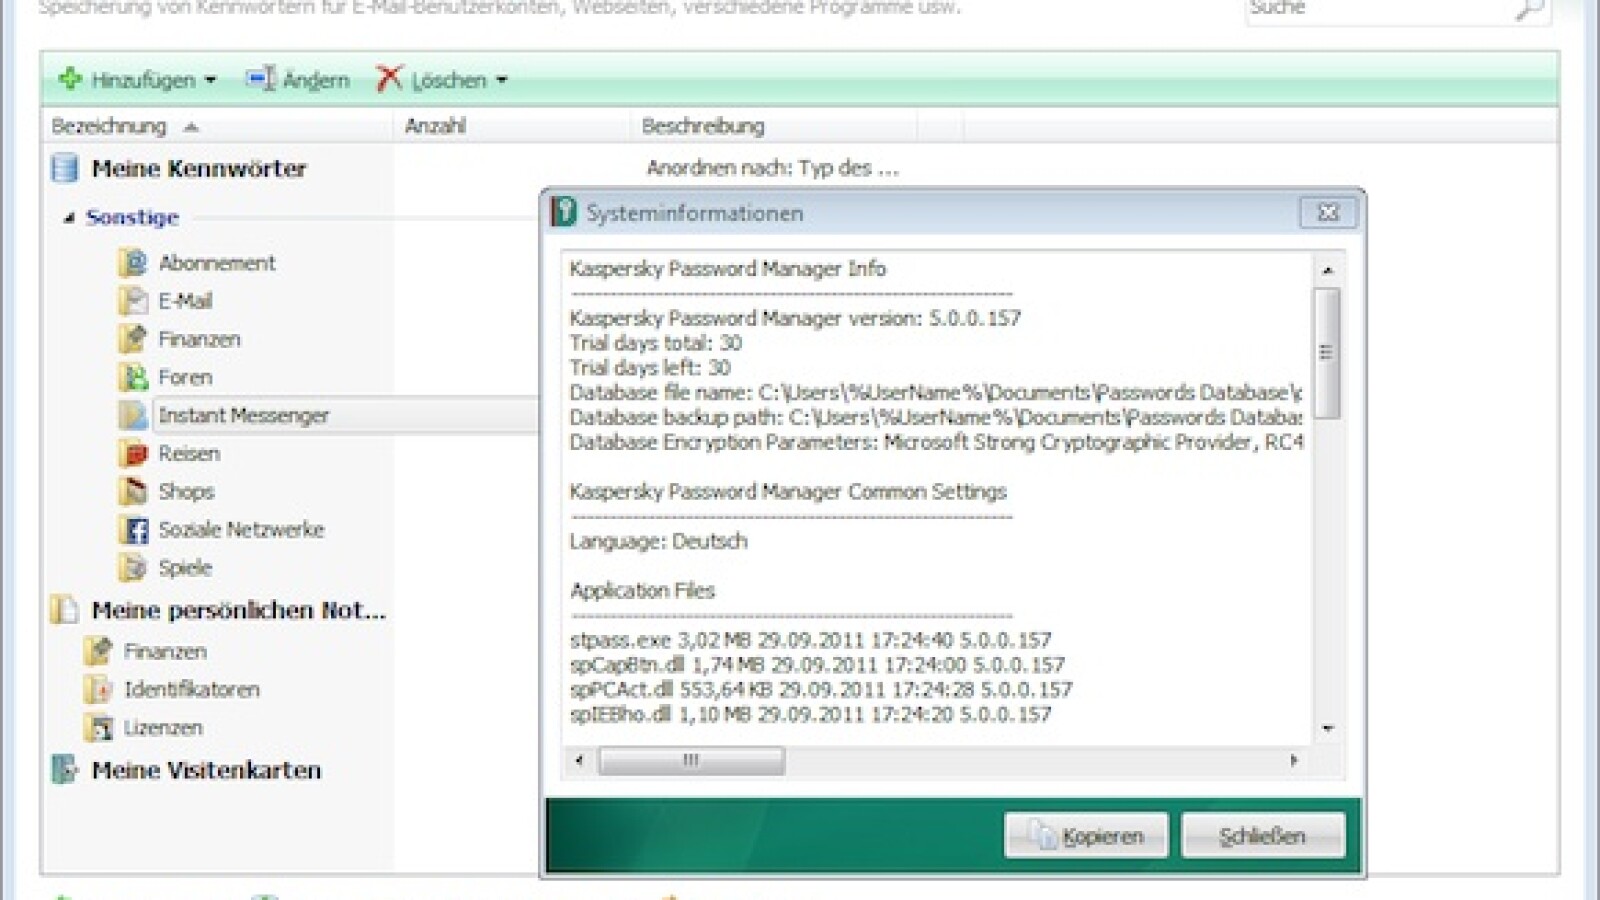Click the E-Mail envelope icon
The height and width of the screenshot is (900, 1600).
tap(132, 301)
